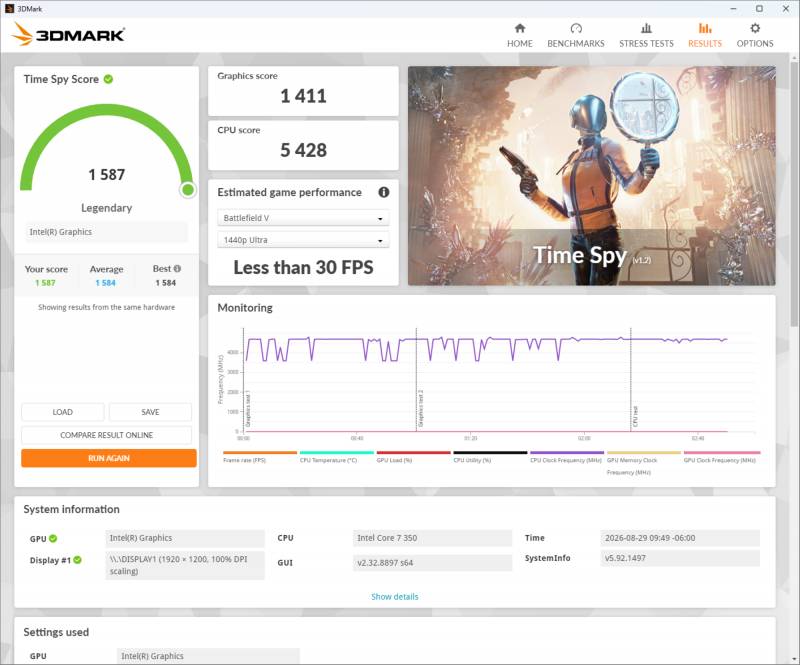Click the LOAD button
Image resolution: width=800 pixels, height=665 pixels.
point(63,412)
